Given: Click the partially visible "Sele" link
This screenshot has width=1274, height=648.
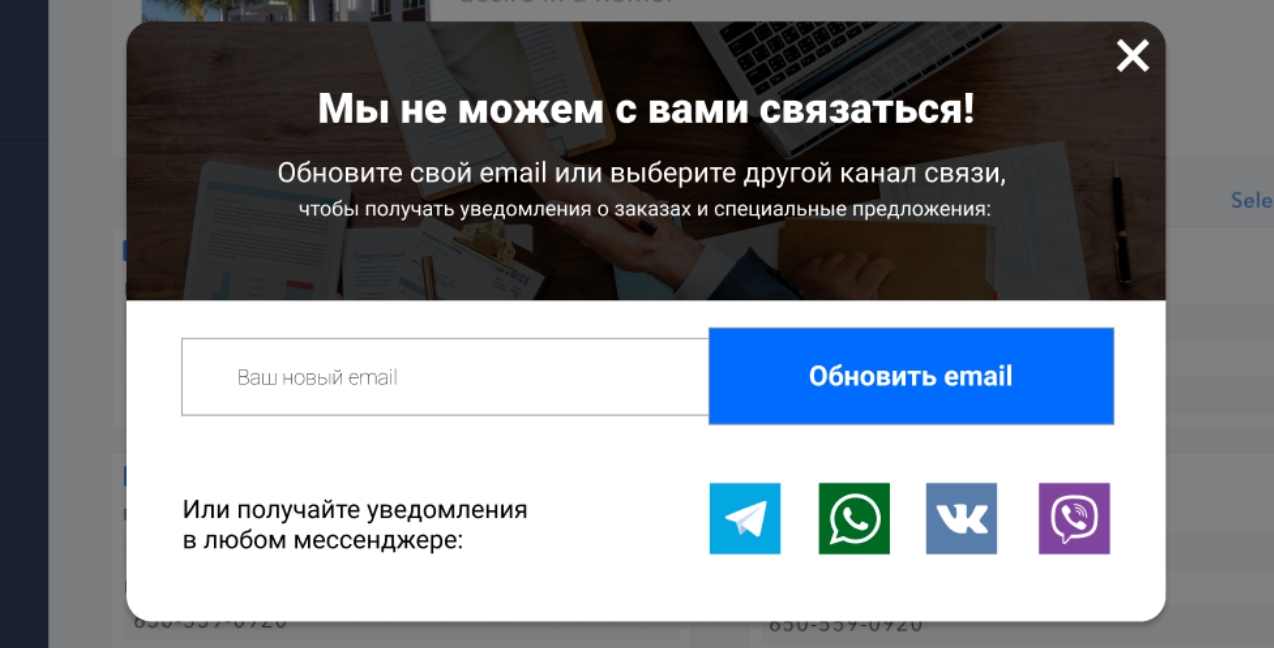Looking at the screenshot, I should point(1252,200).
